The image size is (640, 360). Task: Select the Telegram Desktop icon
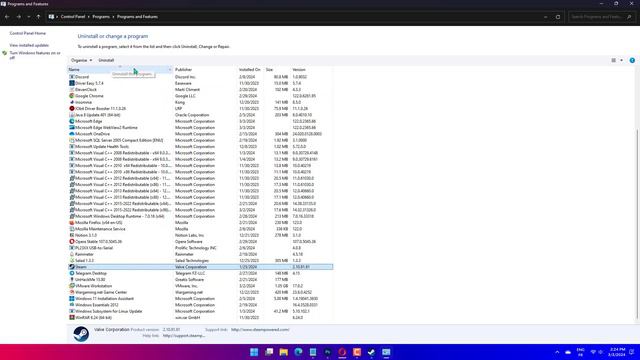[x=72, y=273]
